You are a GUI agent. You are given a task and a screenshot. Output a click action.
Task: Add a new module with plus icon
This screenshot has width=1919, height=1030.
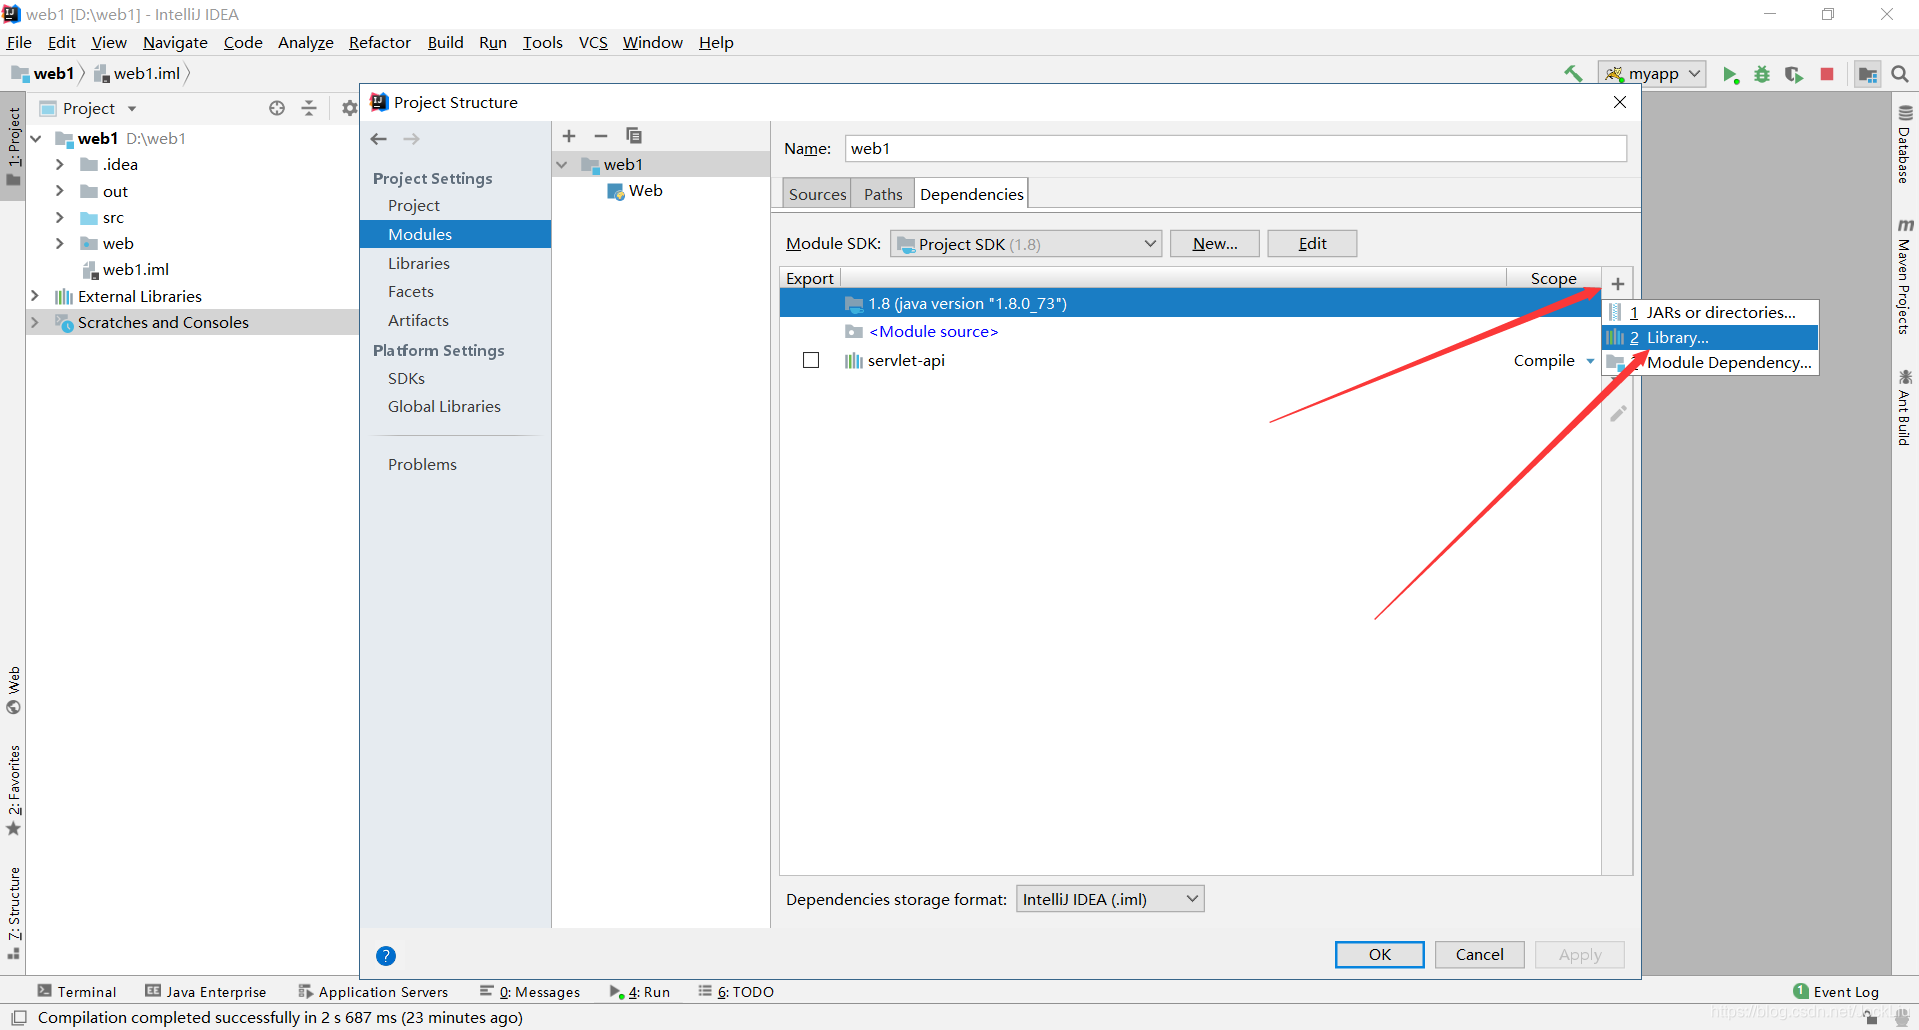point(569,136)
